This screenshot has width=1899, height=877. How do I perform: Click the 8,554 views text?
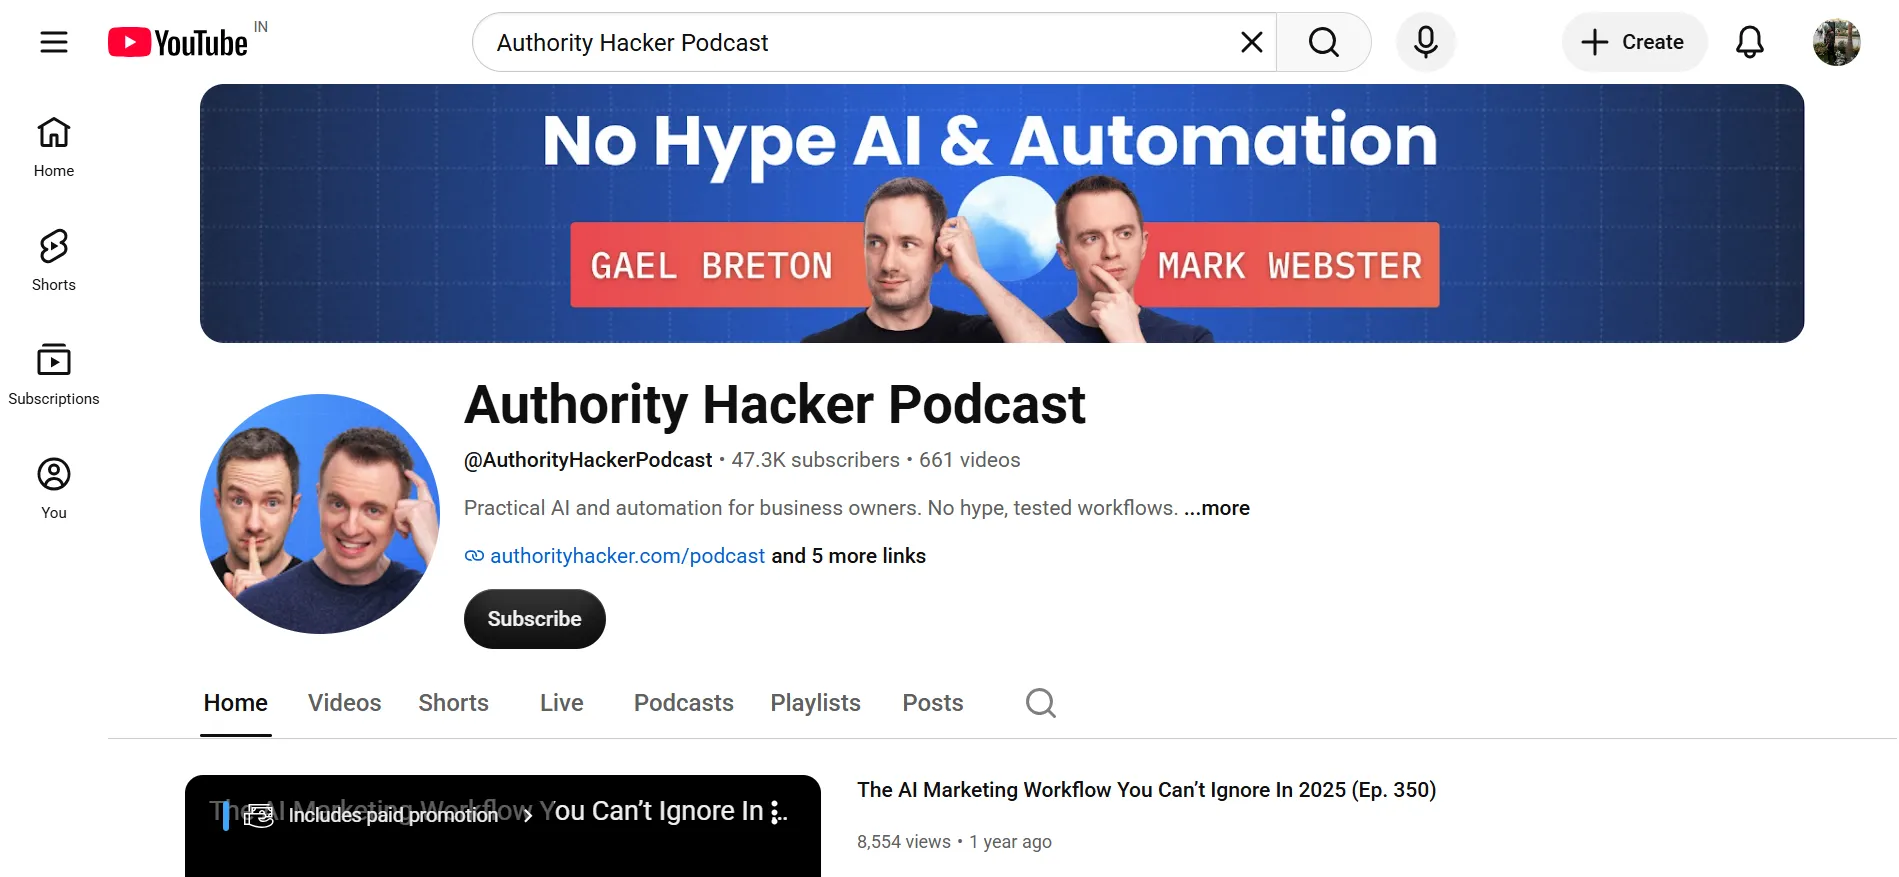click(904, 842)
